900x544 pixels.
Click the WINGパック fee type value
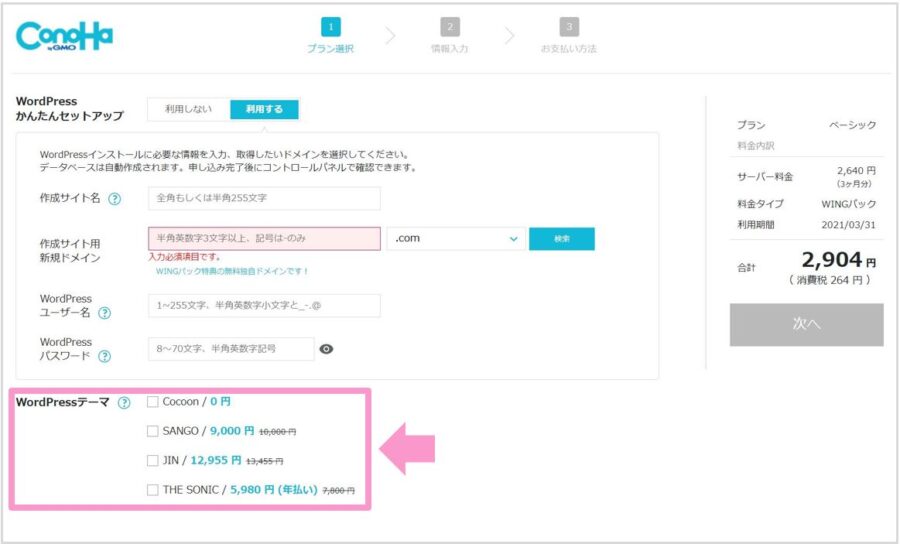[x=849, y=204]
